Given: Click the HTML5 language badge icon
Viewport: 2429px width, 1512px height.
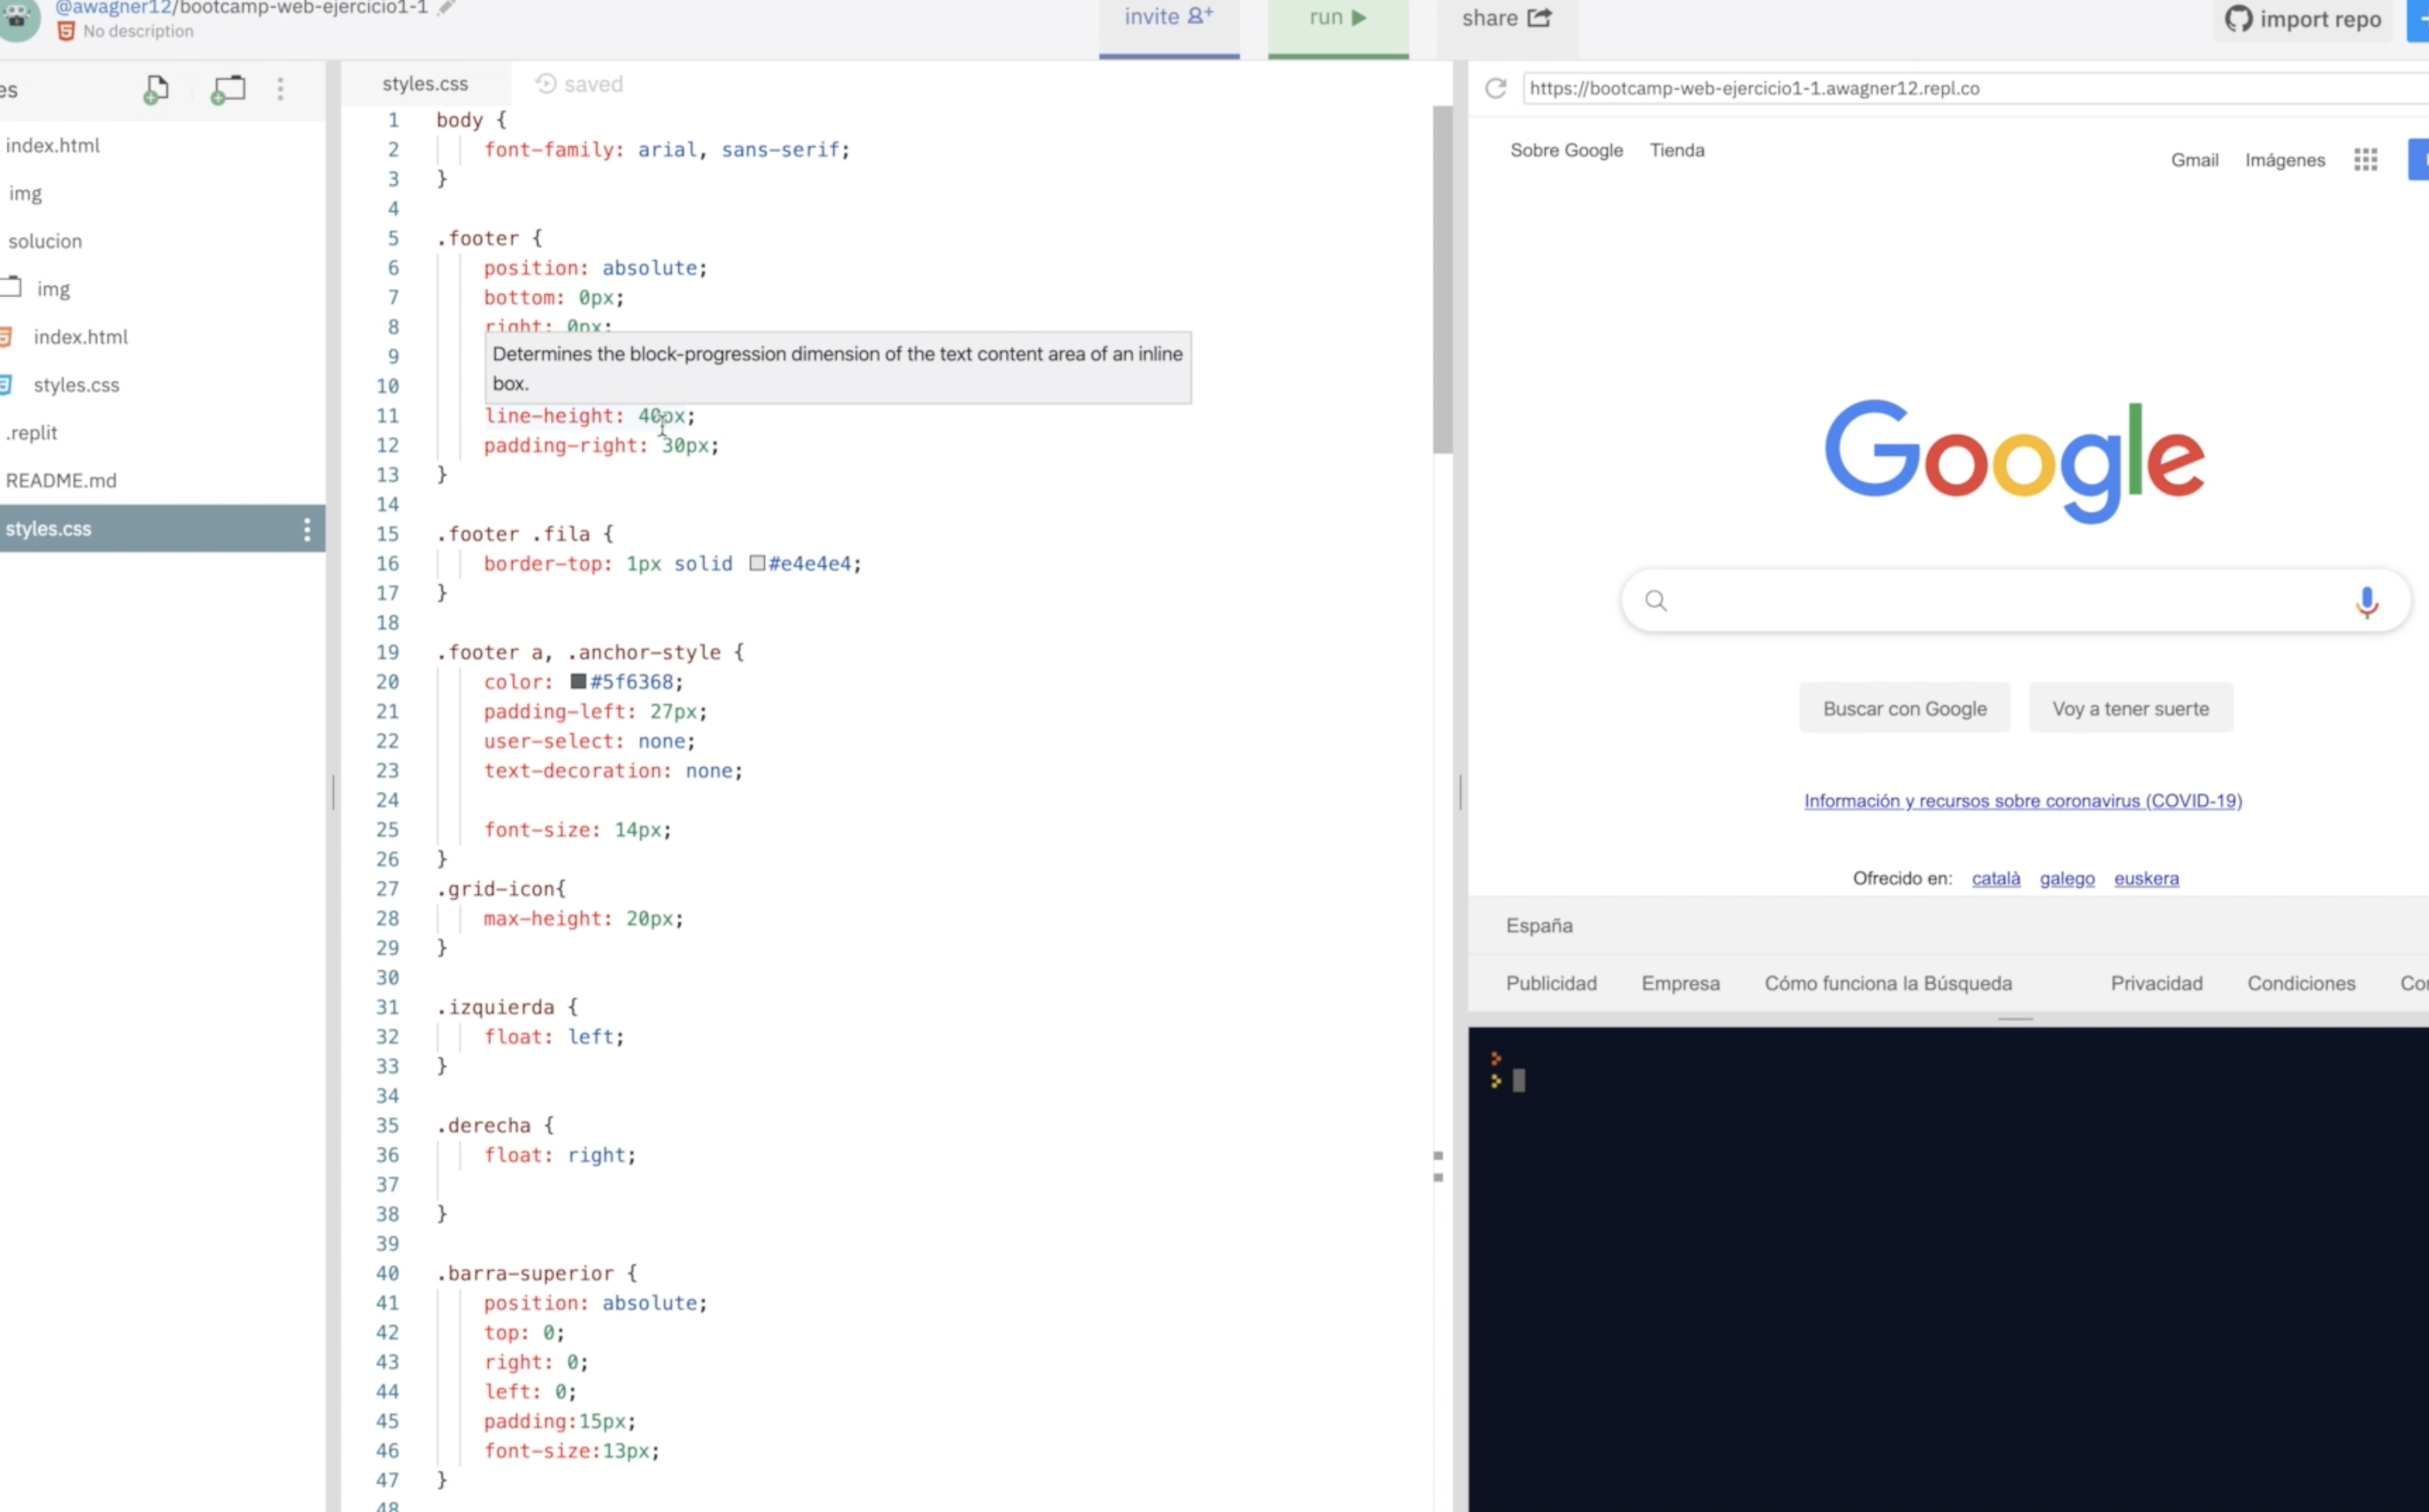Looking at the screenshot, I should click(x=66, y=31).
